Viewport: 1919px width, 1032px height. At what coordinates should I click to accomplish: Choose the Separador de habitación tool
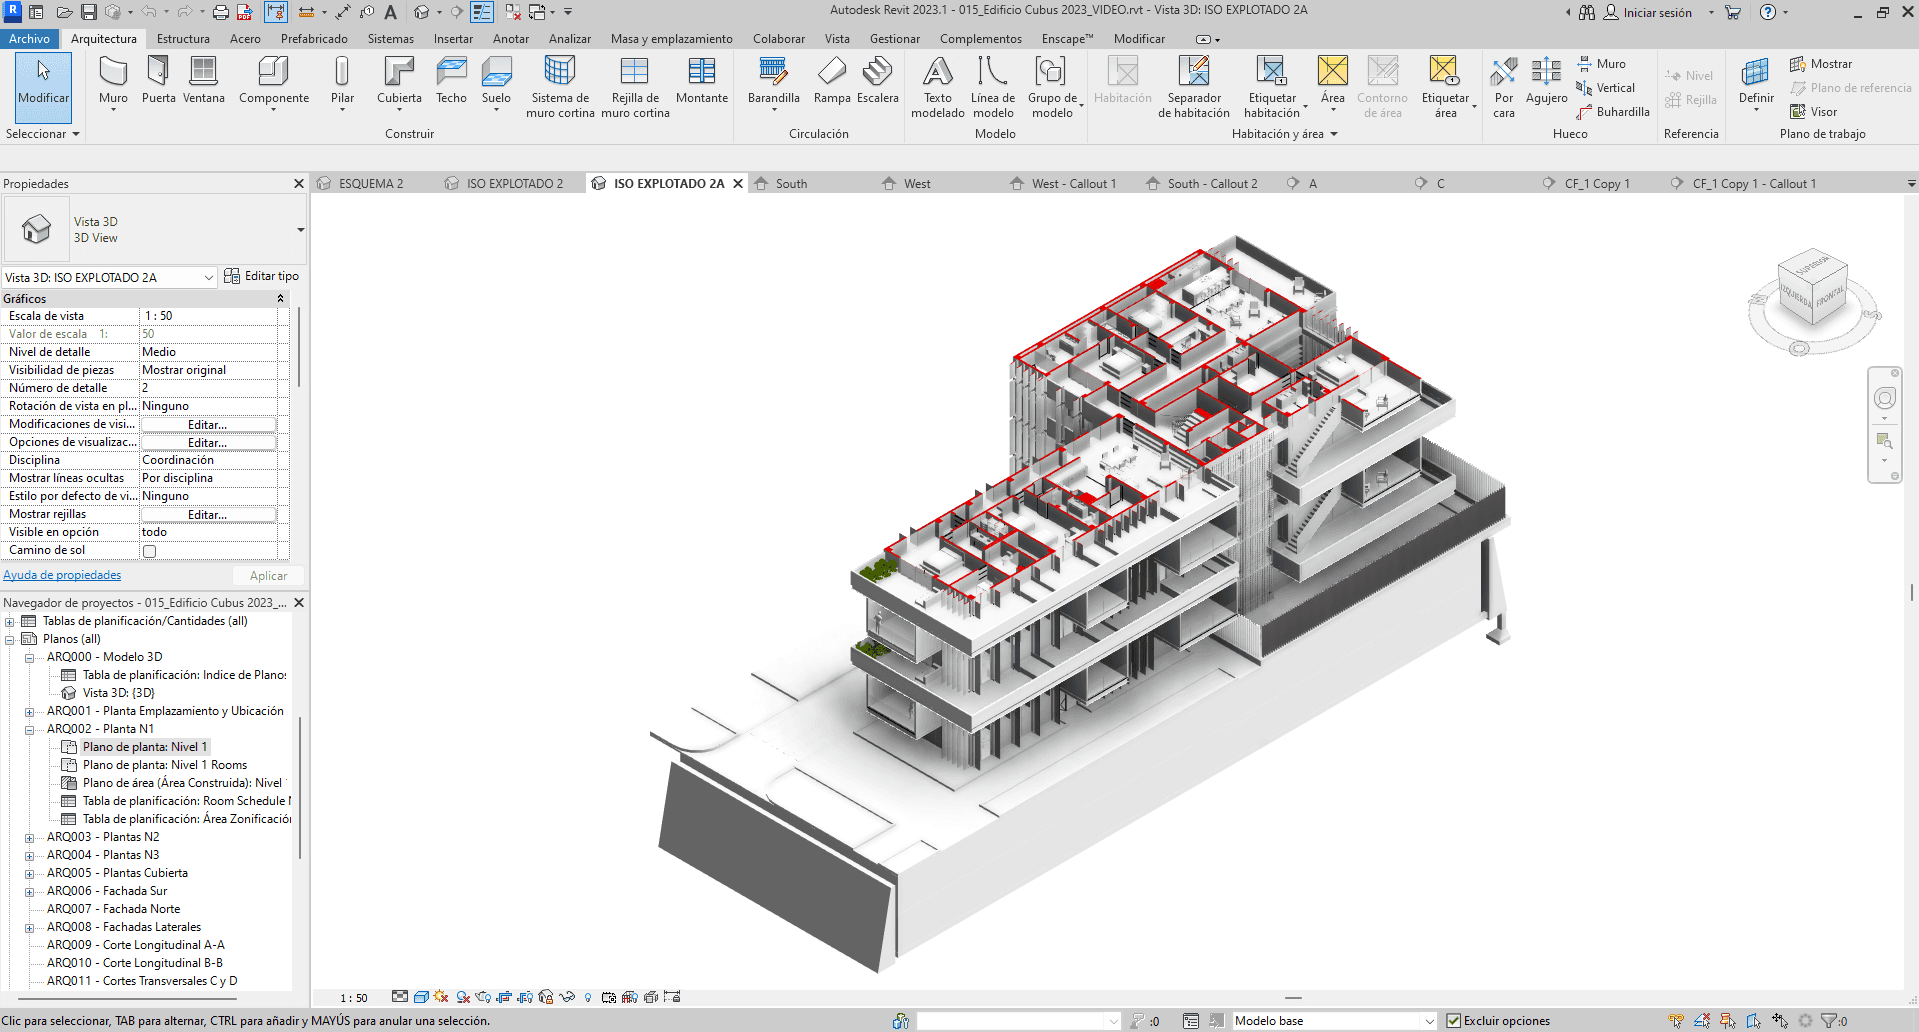click(1194, 86)
